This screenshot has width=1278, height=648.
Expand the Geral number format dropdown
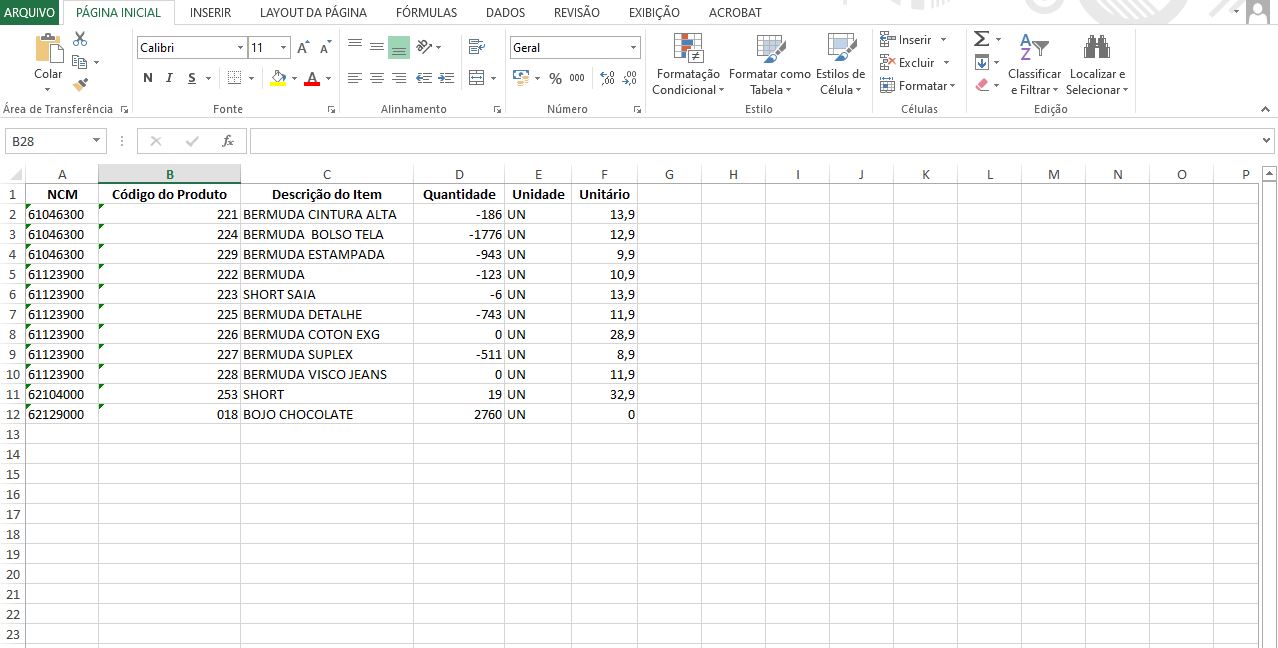click(633, 48)
